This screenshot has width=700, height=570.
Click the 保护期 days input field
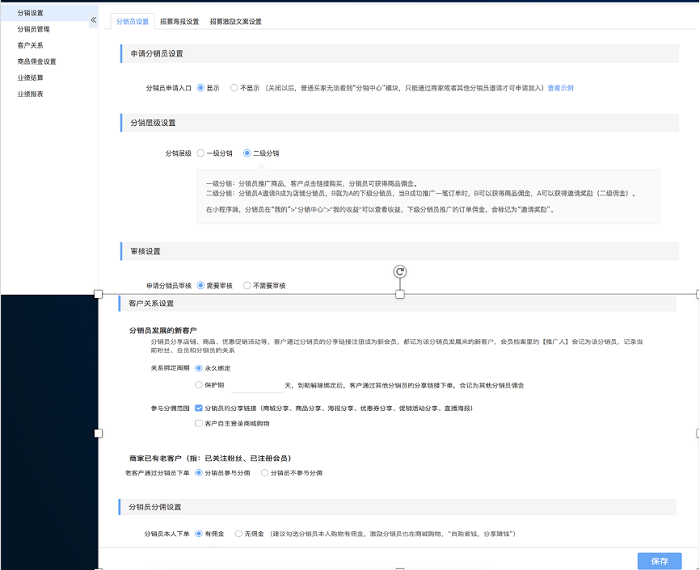point(257,385)
